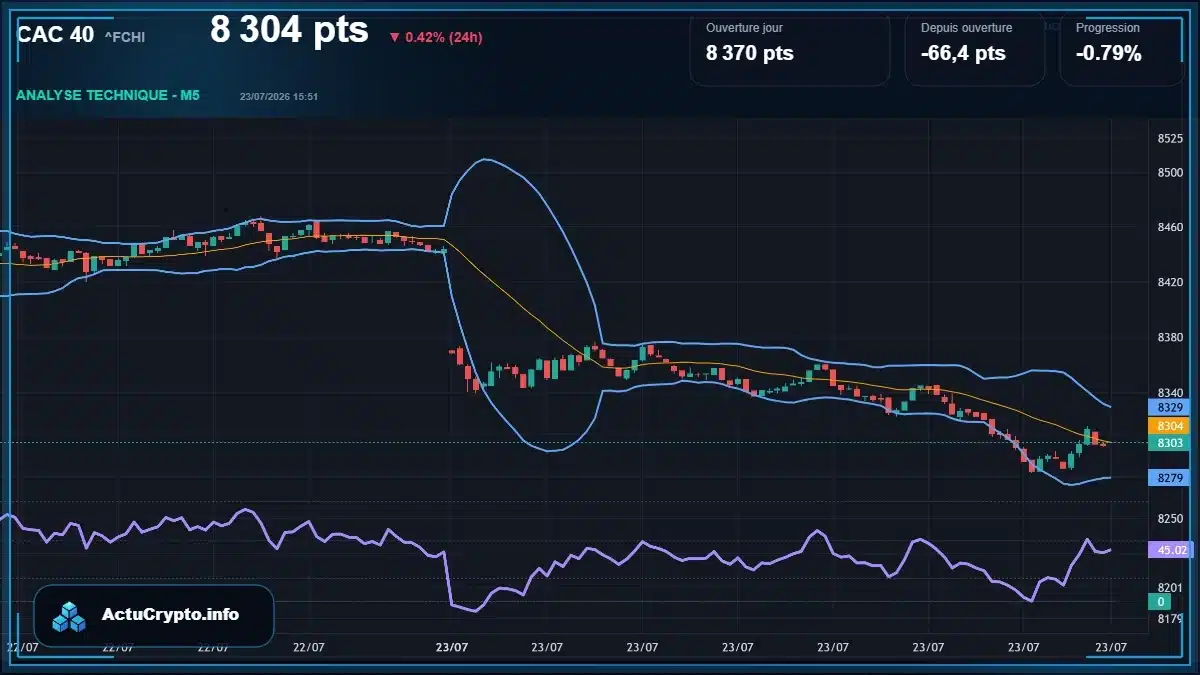Image resolution: width=1200 pixels, height=675 pixels.
Task: Click the green 8303 last price tag
Action: click(1169, 442)
